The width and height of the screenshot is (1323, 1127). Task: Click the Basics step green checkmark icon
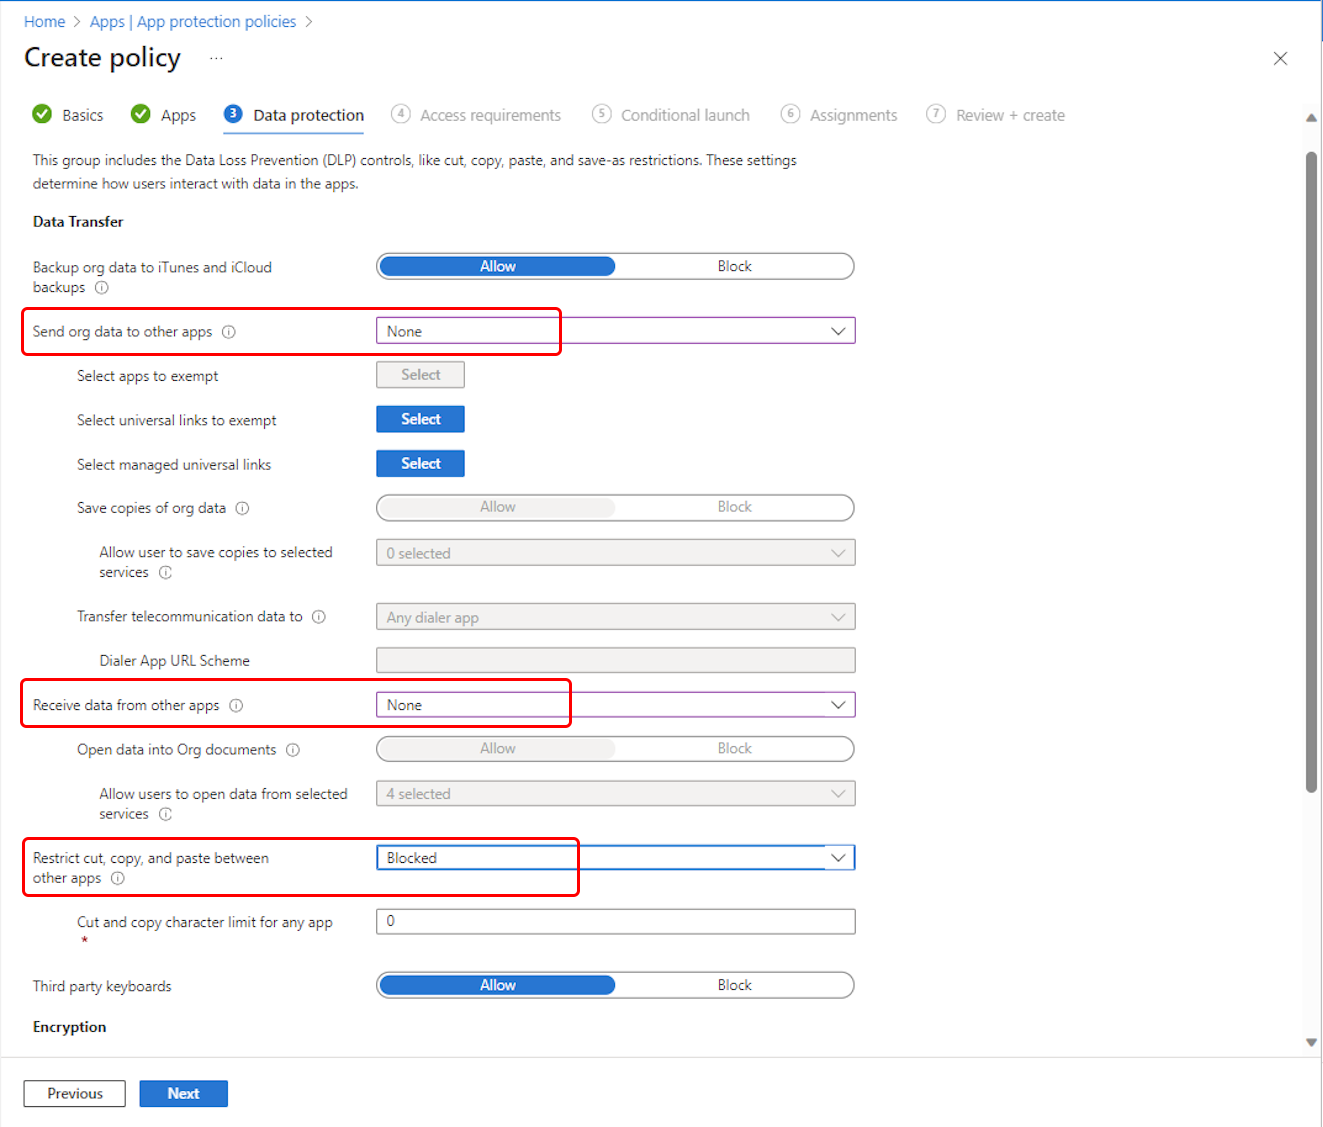[42, 114]
